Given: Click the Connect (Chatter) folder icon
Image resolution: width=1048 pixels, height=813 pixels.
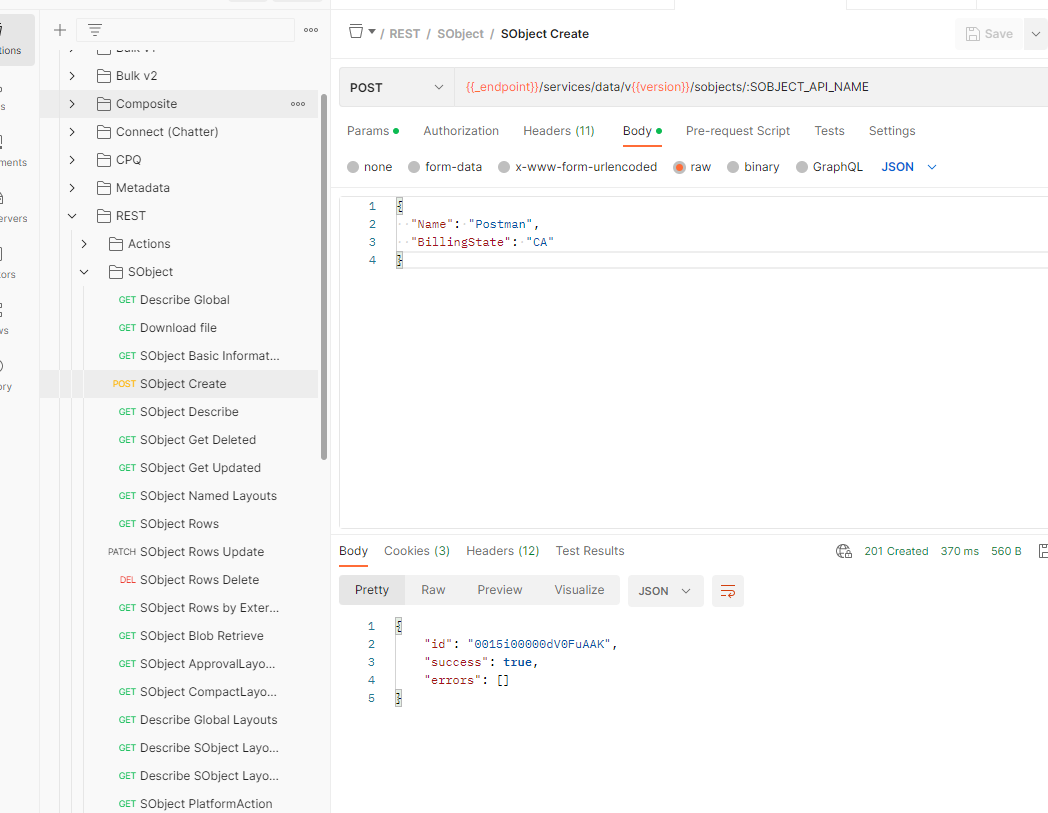Looking at the screenshot, I should pyautogui.click(x=104, y=132).
